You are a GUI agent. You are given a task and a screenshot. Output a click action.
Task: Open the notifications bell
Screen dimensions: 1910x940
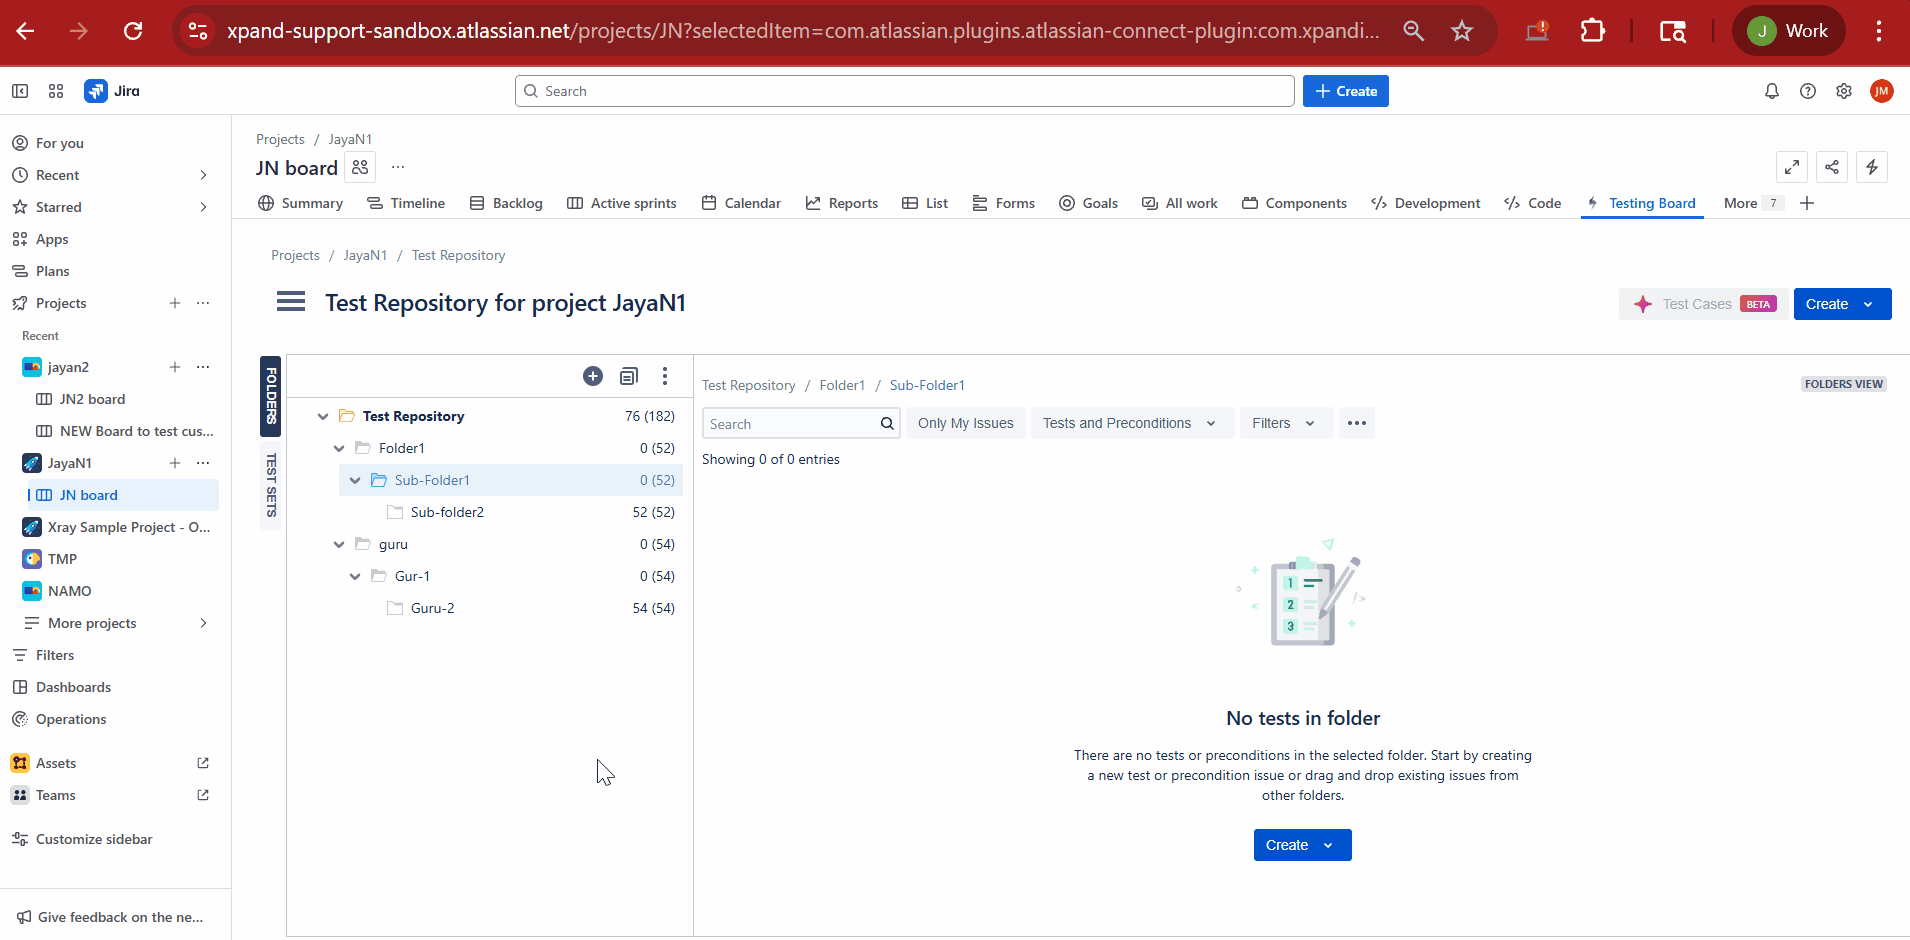[1771, 91]
